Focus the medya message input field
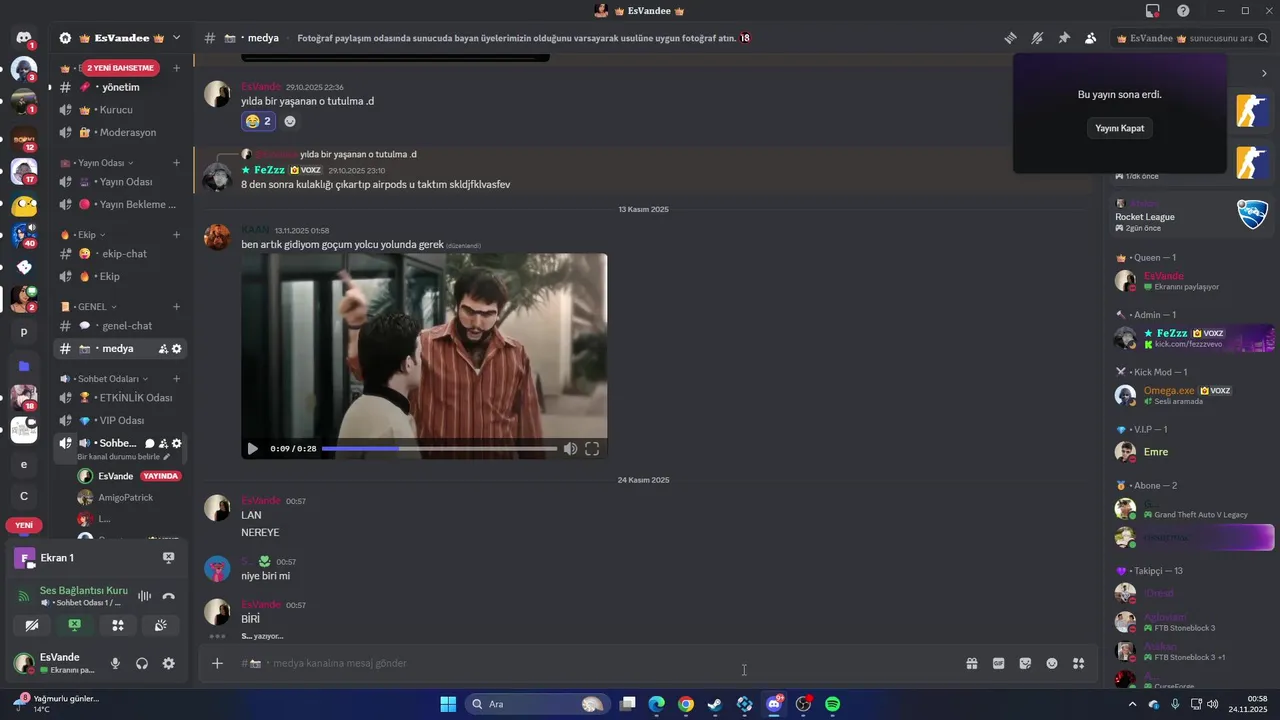The height and width of the screenshot is (720, 1280). coord(600,663)
